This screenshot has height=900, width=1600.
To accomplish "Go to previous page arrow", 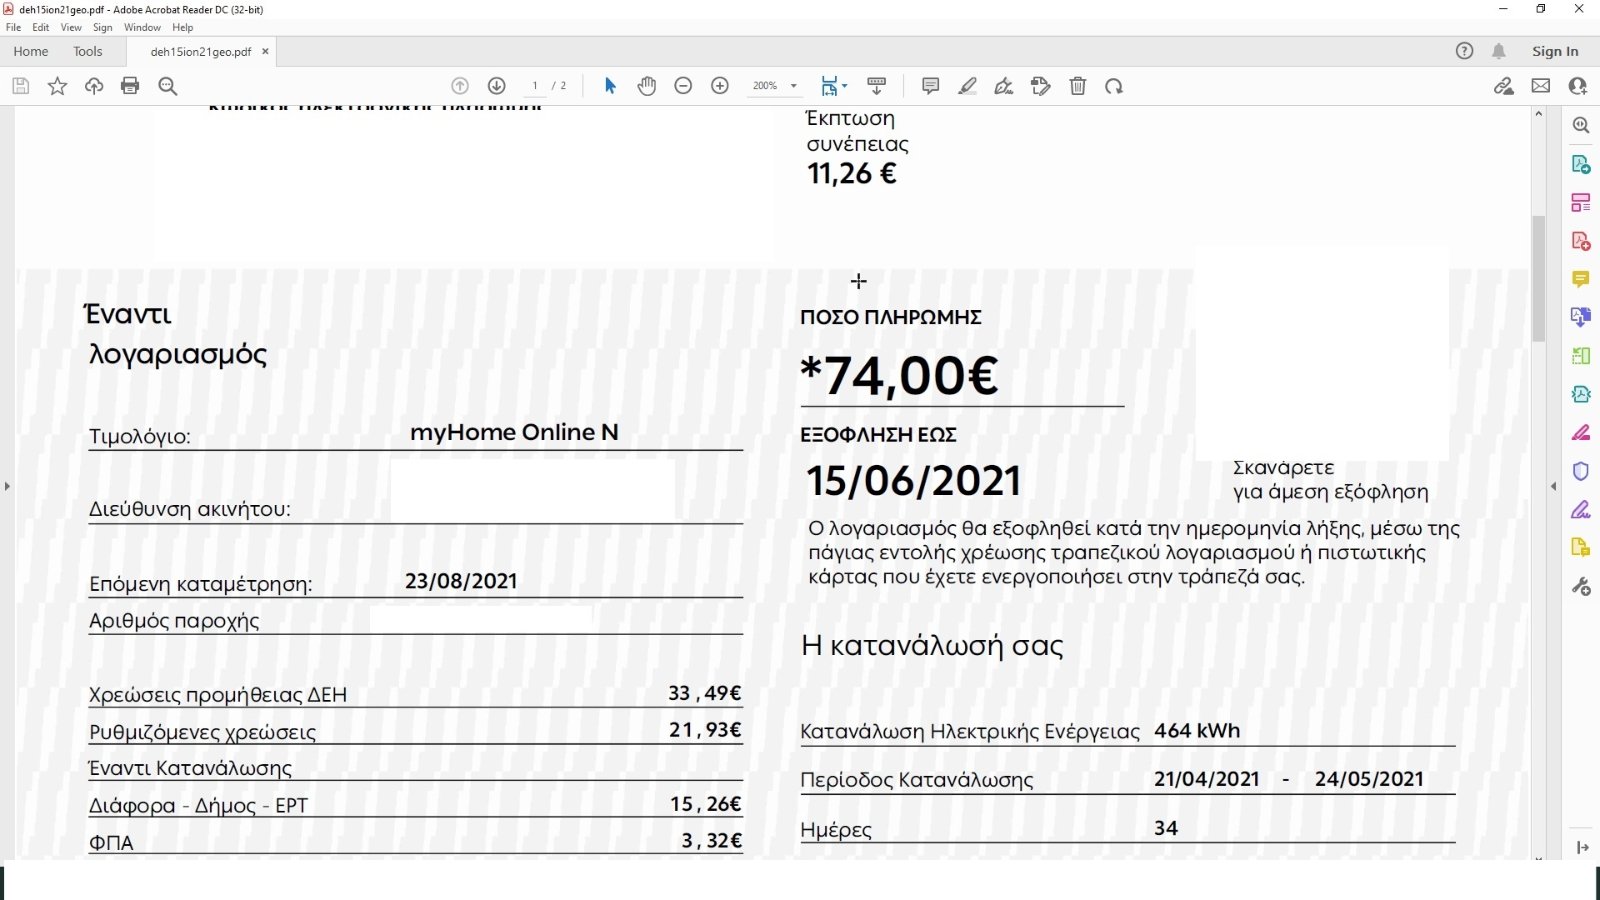I will pyautogui.click(x=460, y=86).
